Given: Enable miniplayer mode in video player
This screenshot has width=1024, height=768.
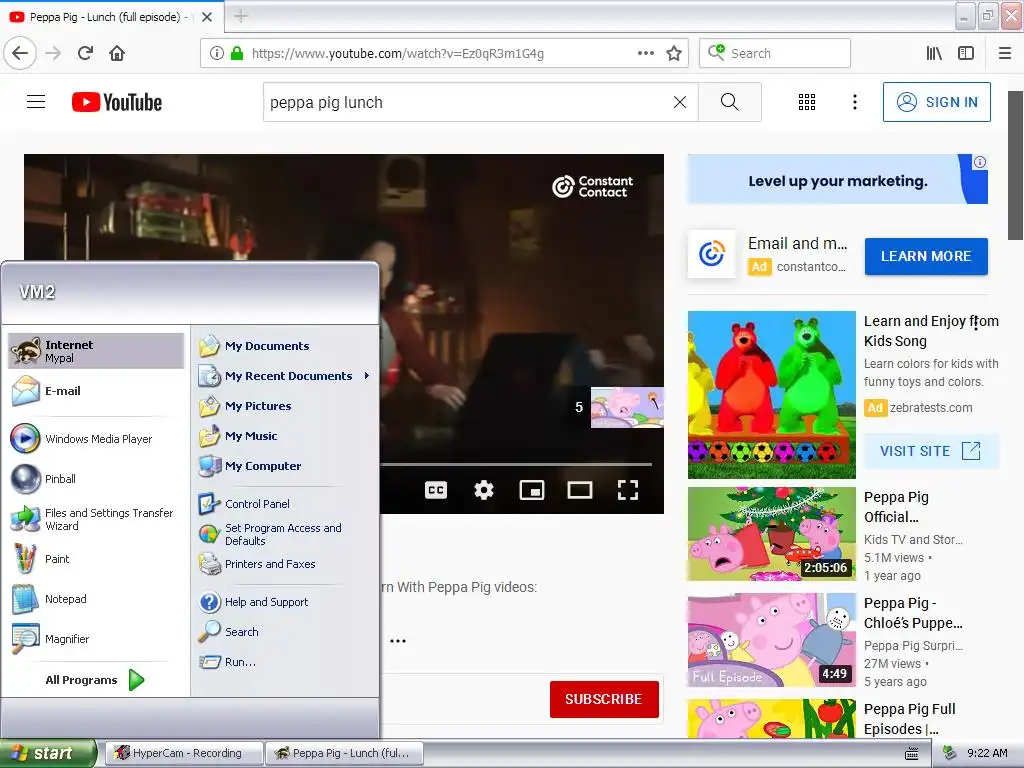Looking at the screenshot, I should (532, 490).
